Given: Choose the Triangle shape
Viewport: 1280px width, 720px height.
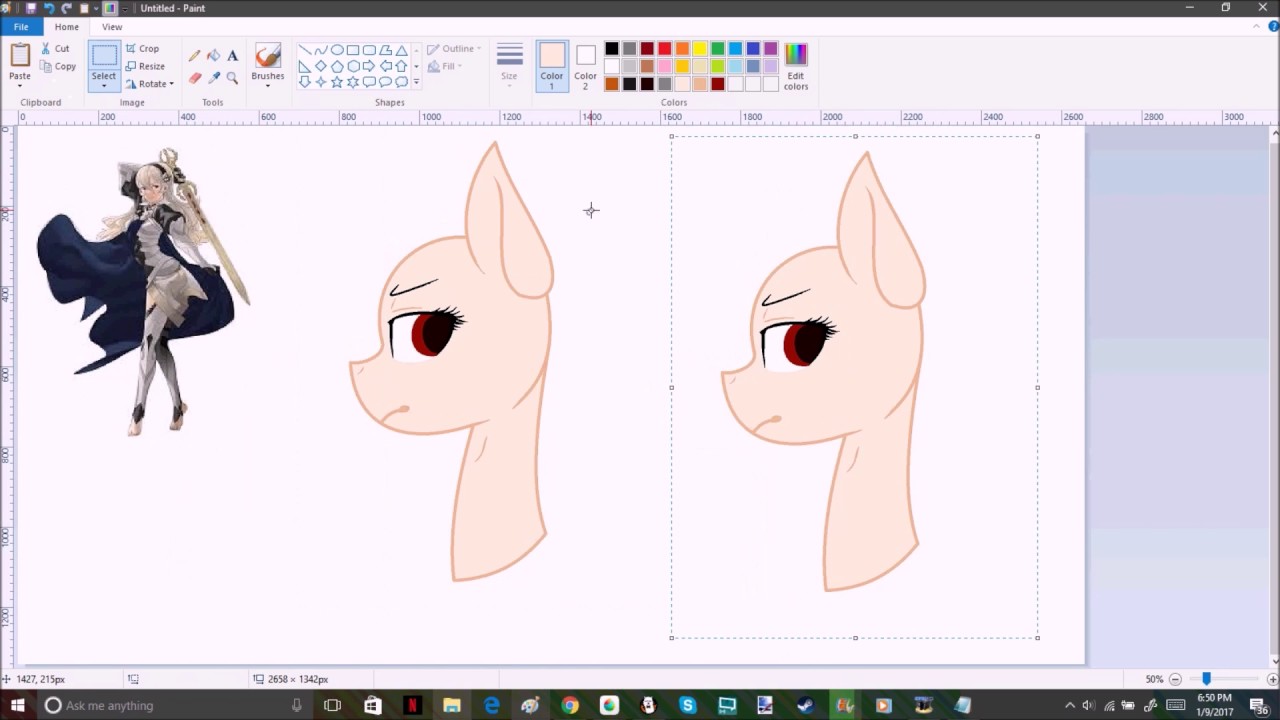Looking at the screenshot, I should [401, 50].
